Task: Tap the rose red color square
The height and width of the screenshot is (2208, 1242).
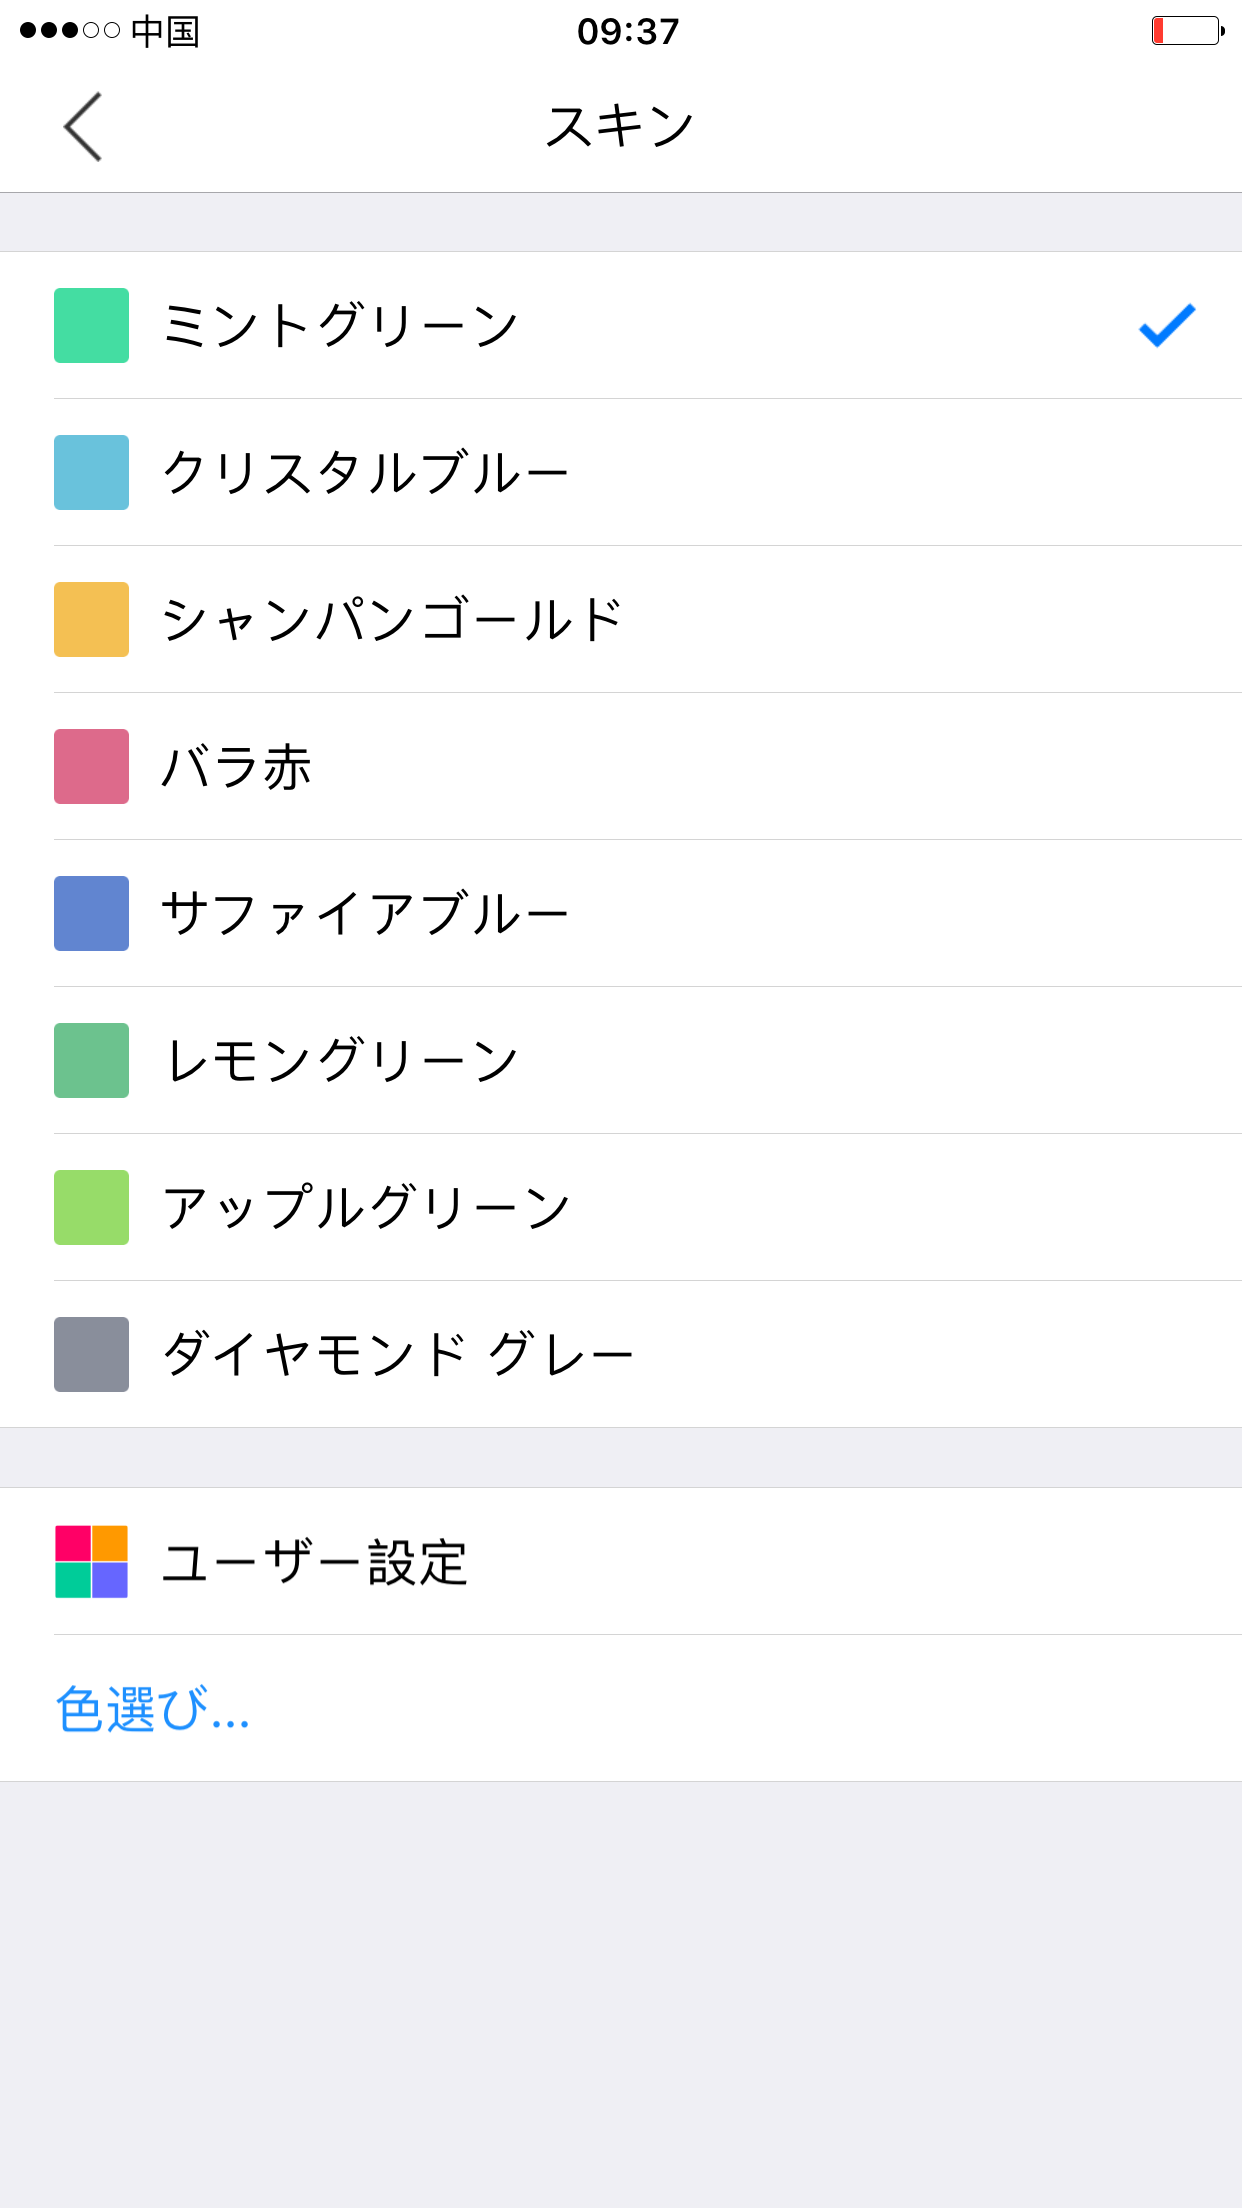Action: coord(91,766)
